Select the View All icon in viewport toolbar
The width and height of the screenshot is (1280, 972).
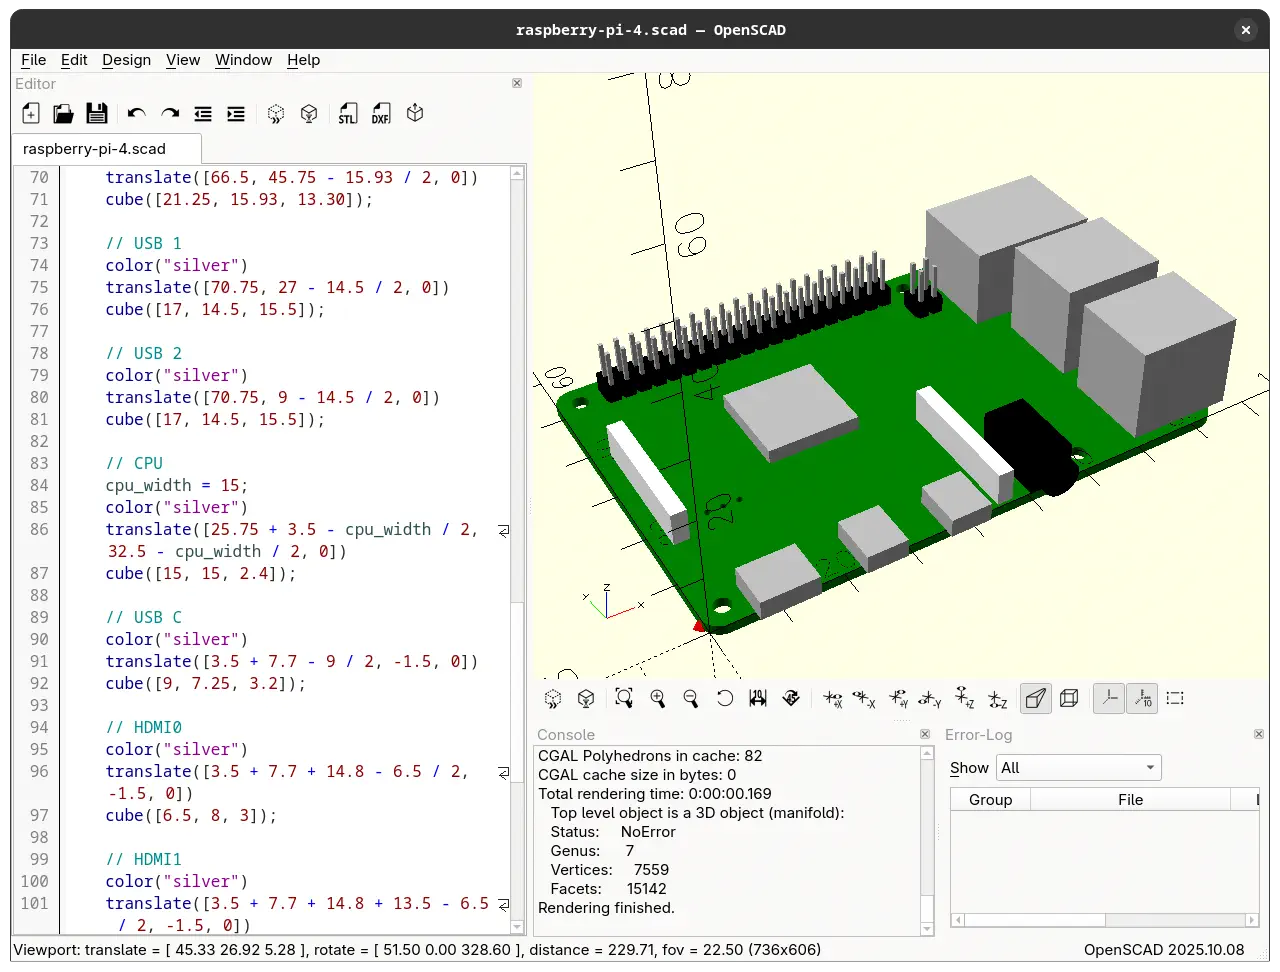click(623, 698)
